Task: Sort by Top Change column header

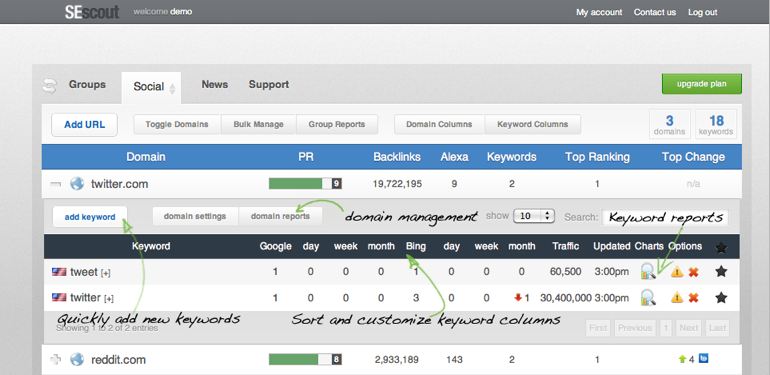Action: tap(693, 157)
